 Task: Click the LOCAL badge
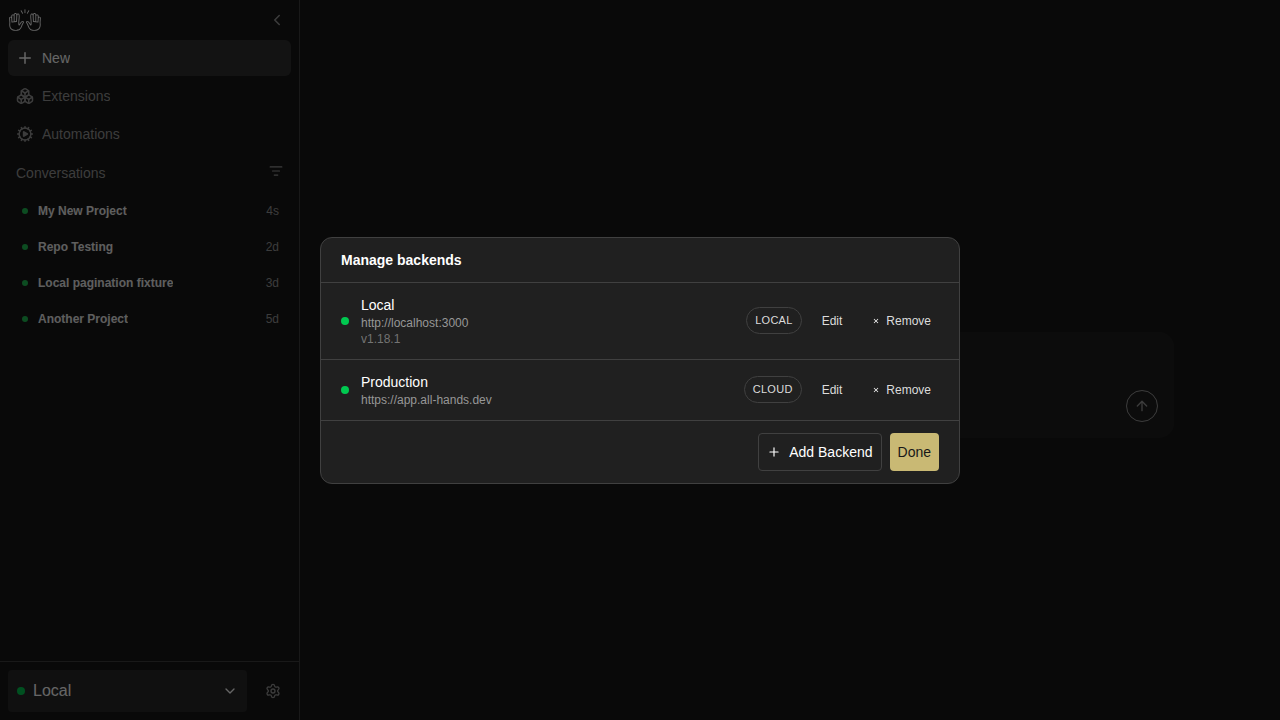773,321
